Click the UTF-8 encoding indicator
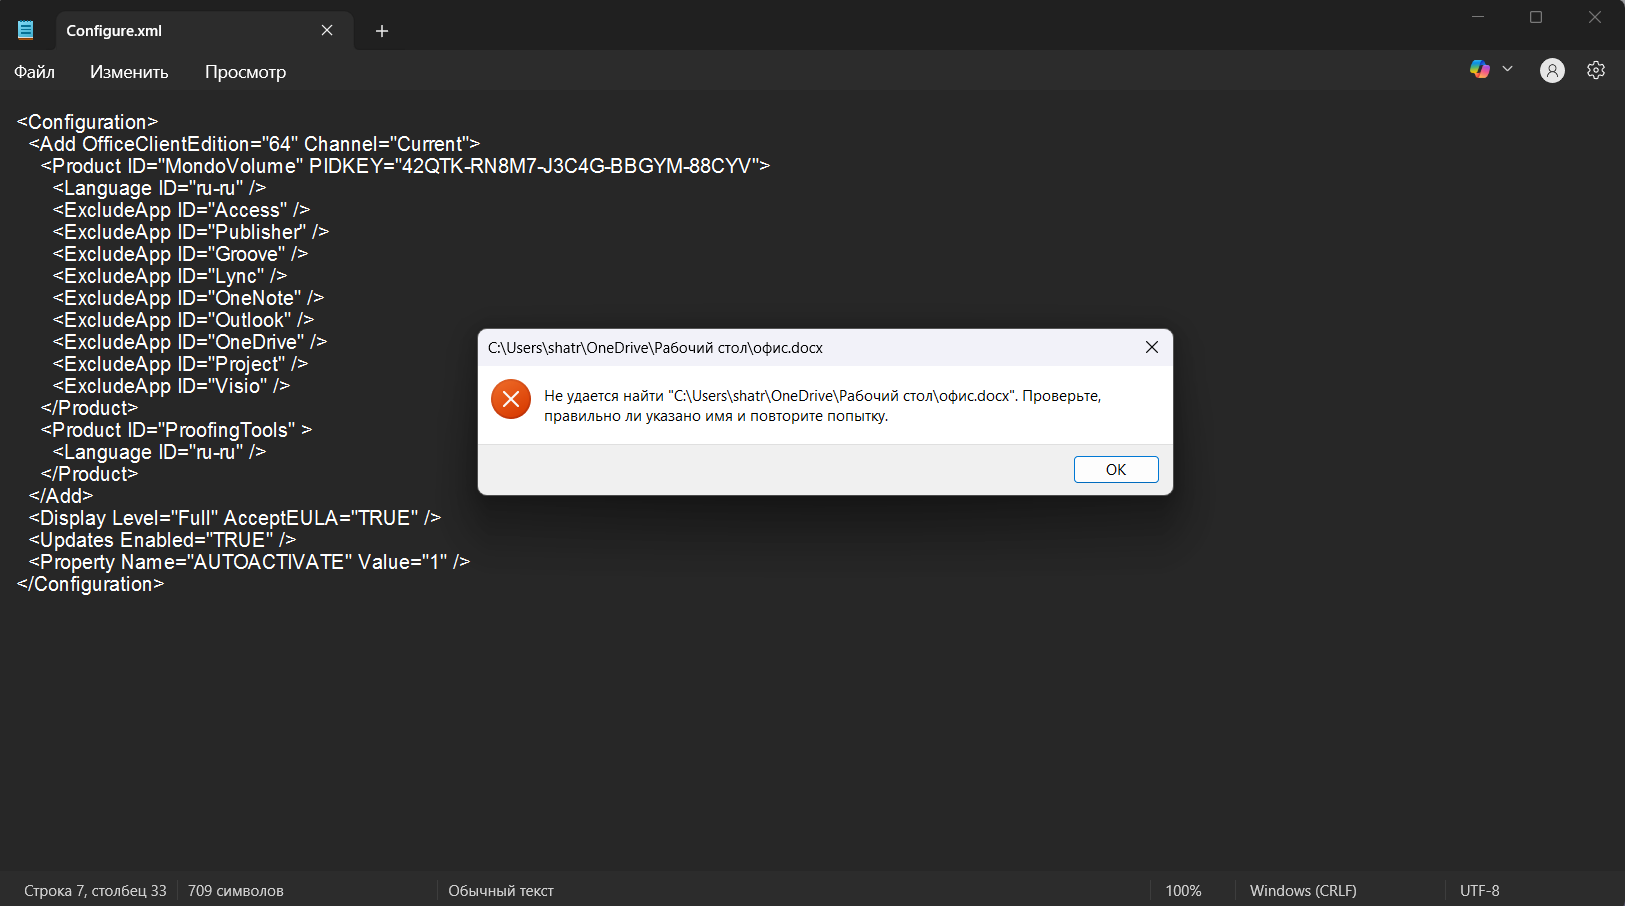The image size is (1625, 906). (x=1480, y=891)
